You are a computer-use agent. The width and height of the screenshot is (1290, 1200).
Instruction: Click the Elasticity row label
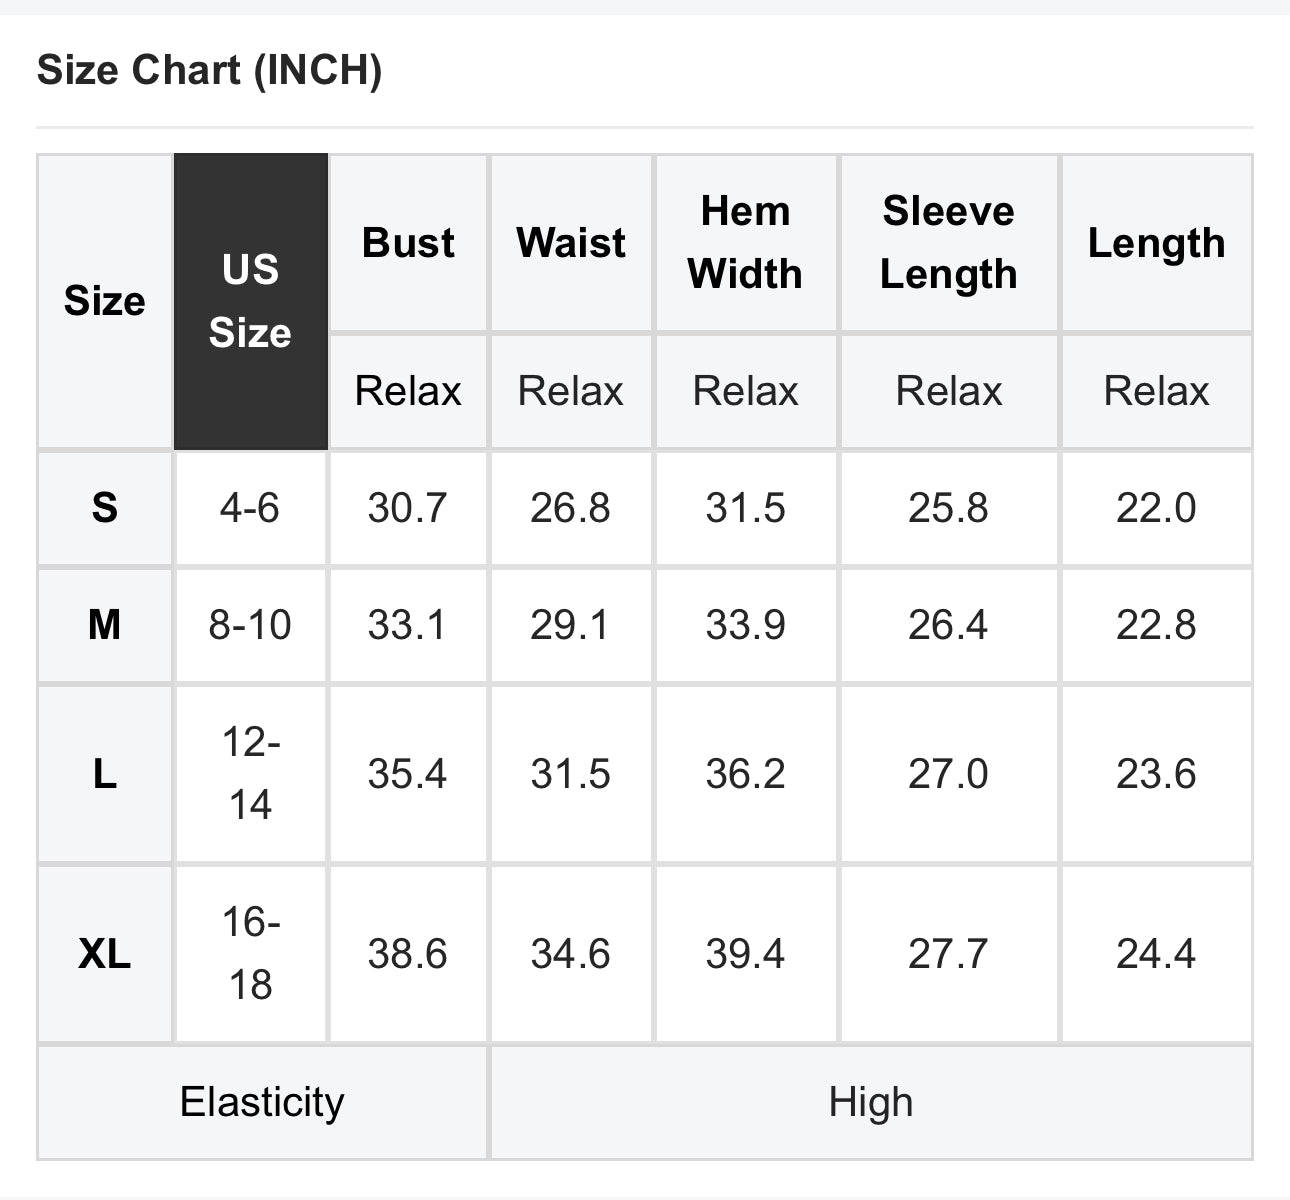(x=262, y=1102)
